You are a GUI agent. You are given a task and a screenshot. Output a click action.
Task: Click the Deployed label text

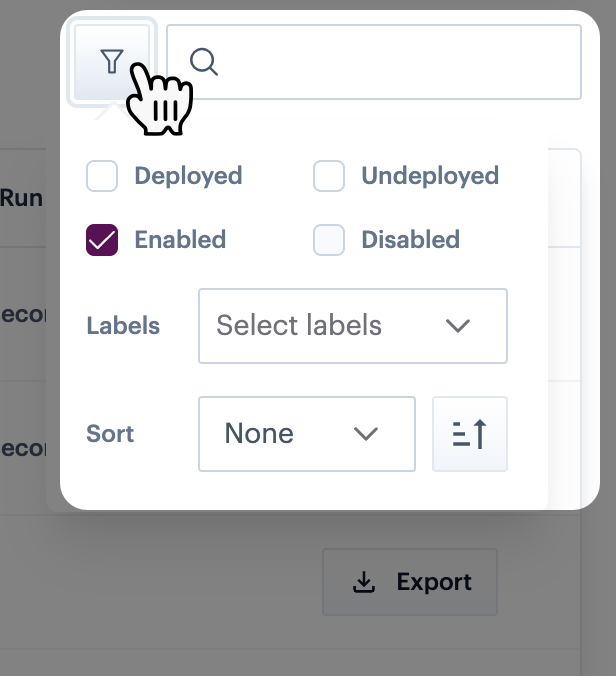tap(188, 176)
